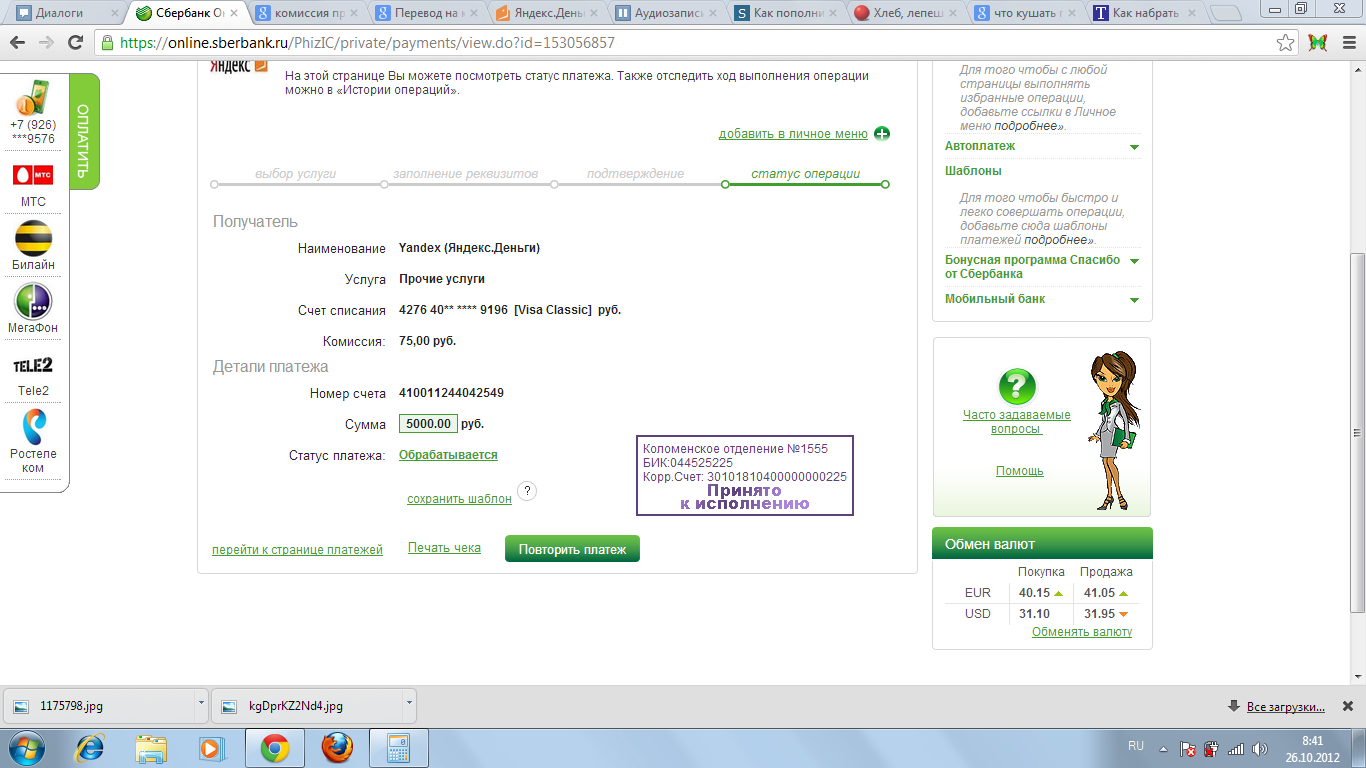This screenshot has width=1366, height=768.
Task: Open the butterfly extension icon
Action: pyautogui.click(x=1318, y=43)
